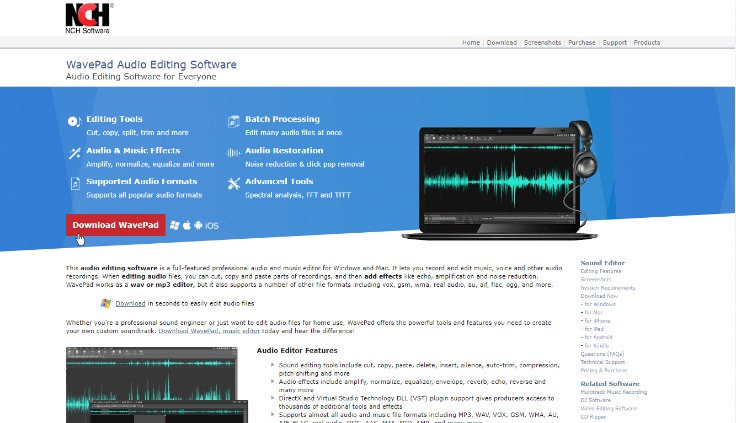Image resolution: width=736 pixels, height=423 pixels.
Task: Open the DJ Software related link
Action: tap(596, 400)
